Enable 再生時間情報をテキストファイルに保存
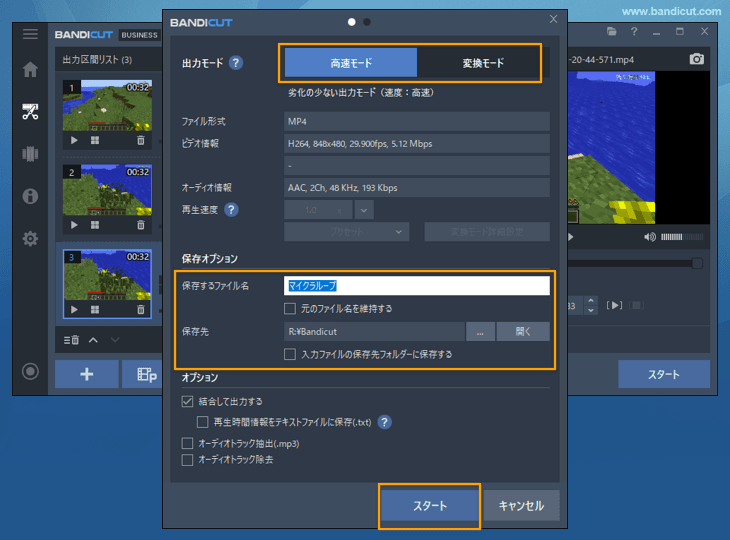 point(202,422)
